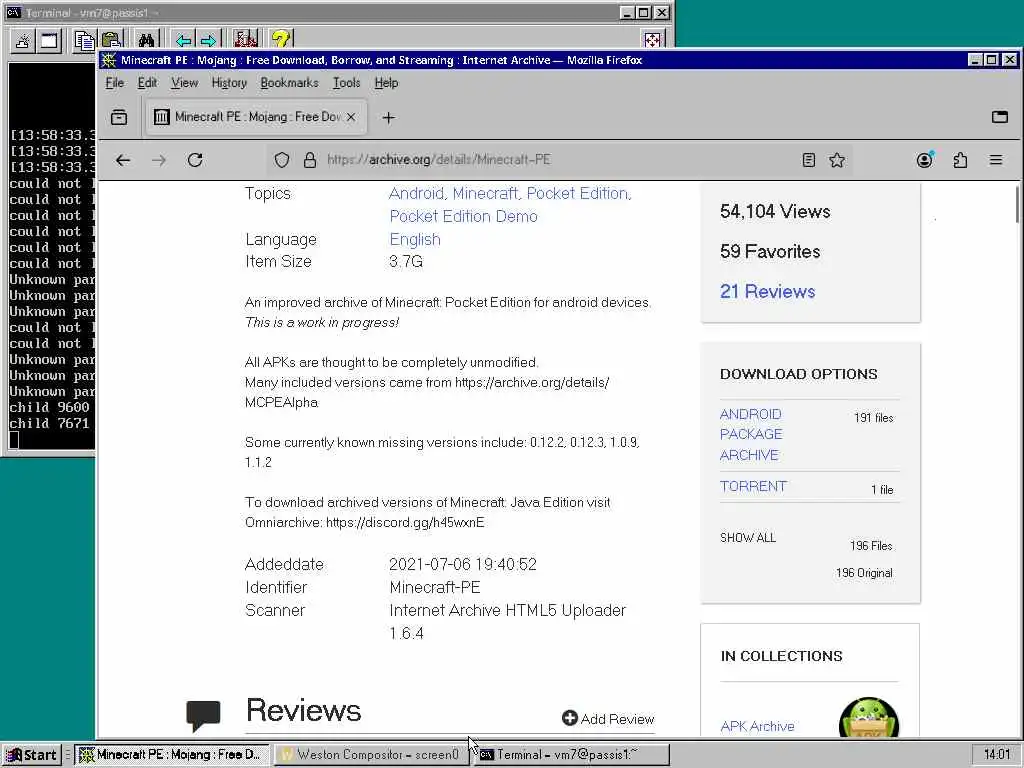Open a new tab with the plus button
The width and height of the screenshot is (1024, 768).
click(x=389, y=118)
